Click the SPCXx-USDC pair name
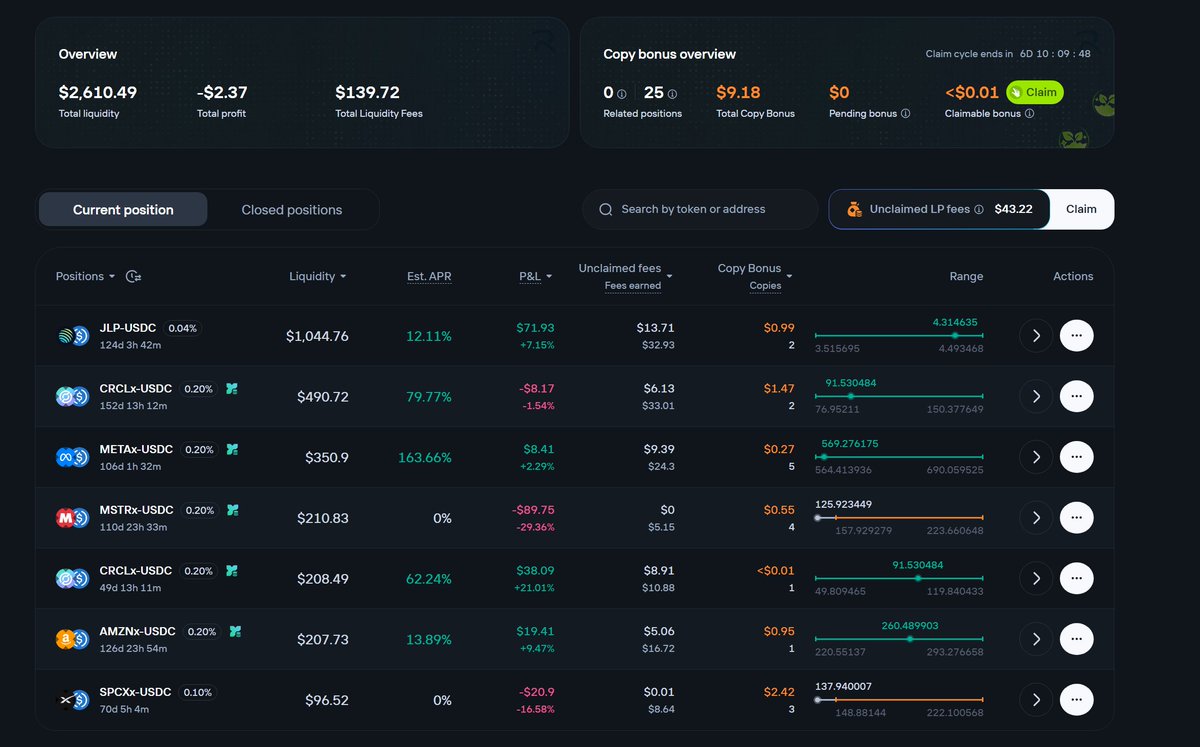 coord(136,692)
